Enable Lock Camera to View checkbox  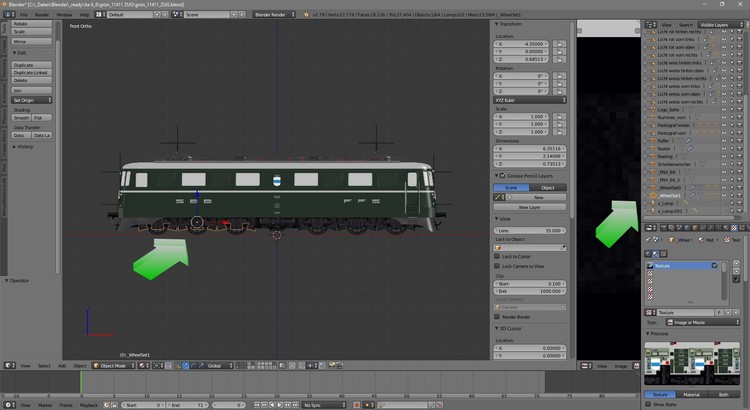(497, 266)
